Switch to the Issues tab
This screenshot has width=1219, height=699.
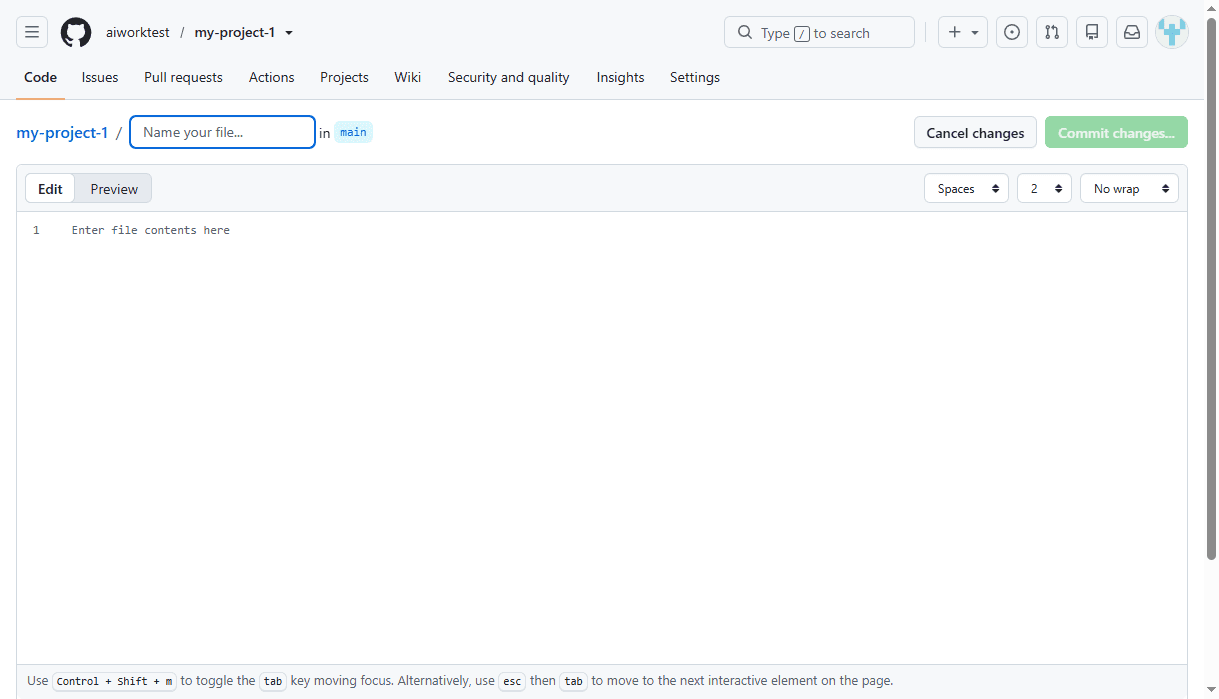[x=100, y=77]
